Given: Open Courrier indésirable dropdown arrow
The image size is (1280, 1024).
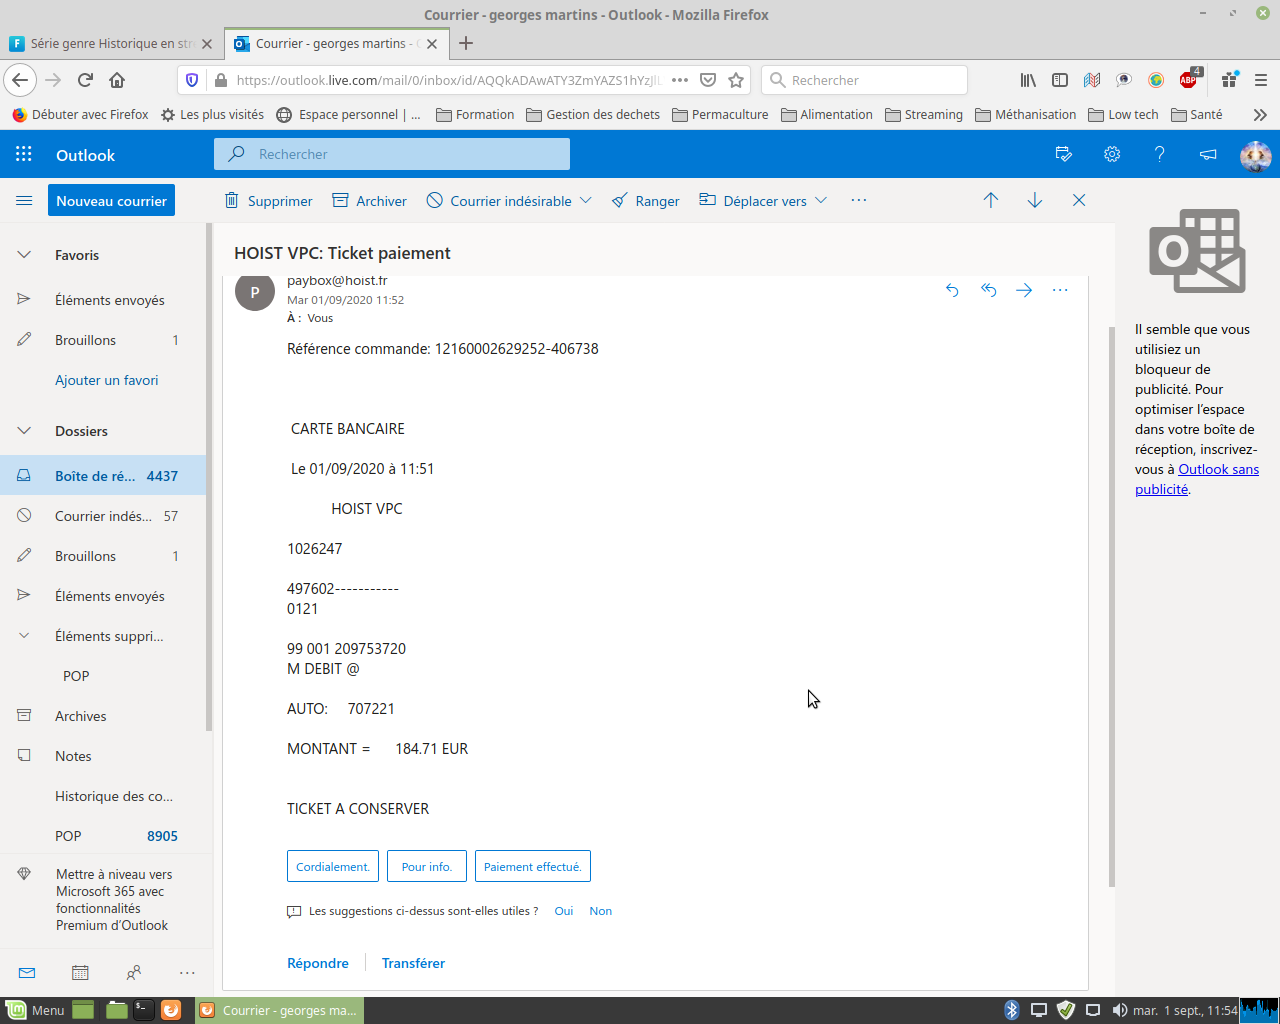Looking at the screenshot, I should [586, 200].
